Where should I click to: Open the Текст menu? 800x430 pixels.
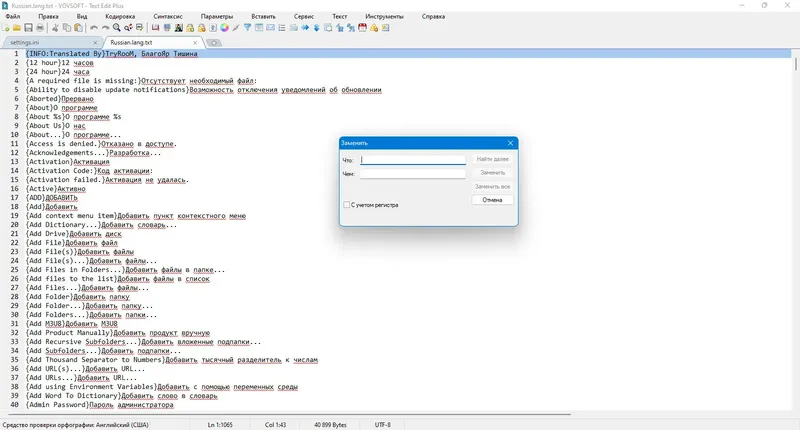339,16
